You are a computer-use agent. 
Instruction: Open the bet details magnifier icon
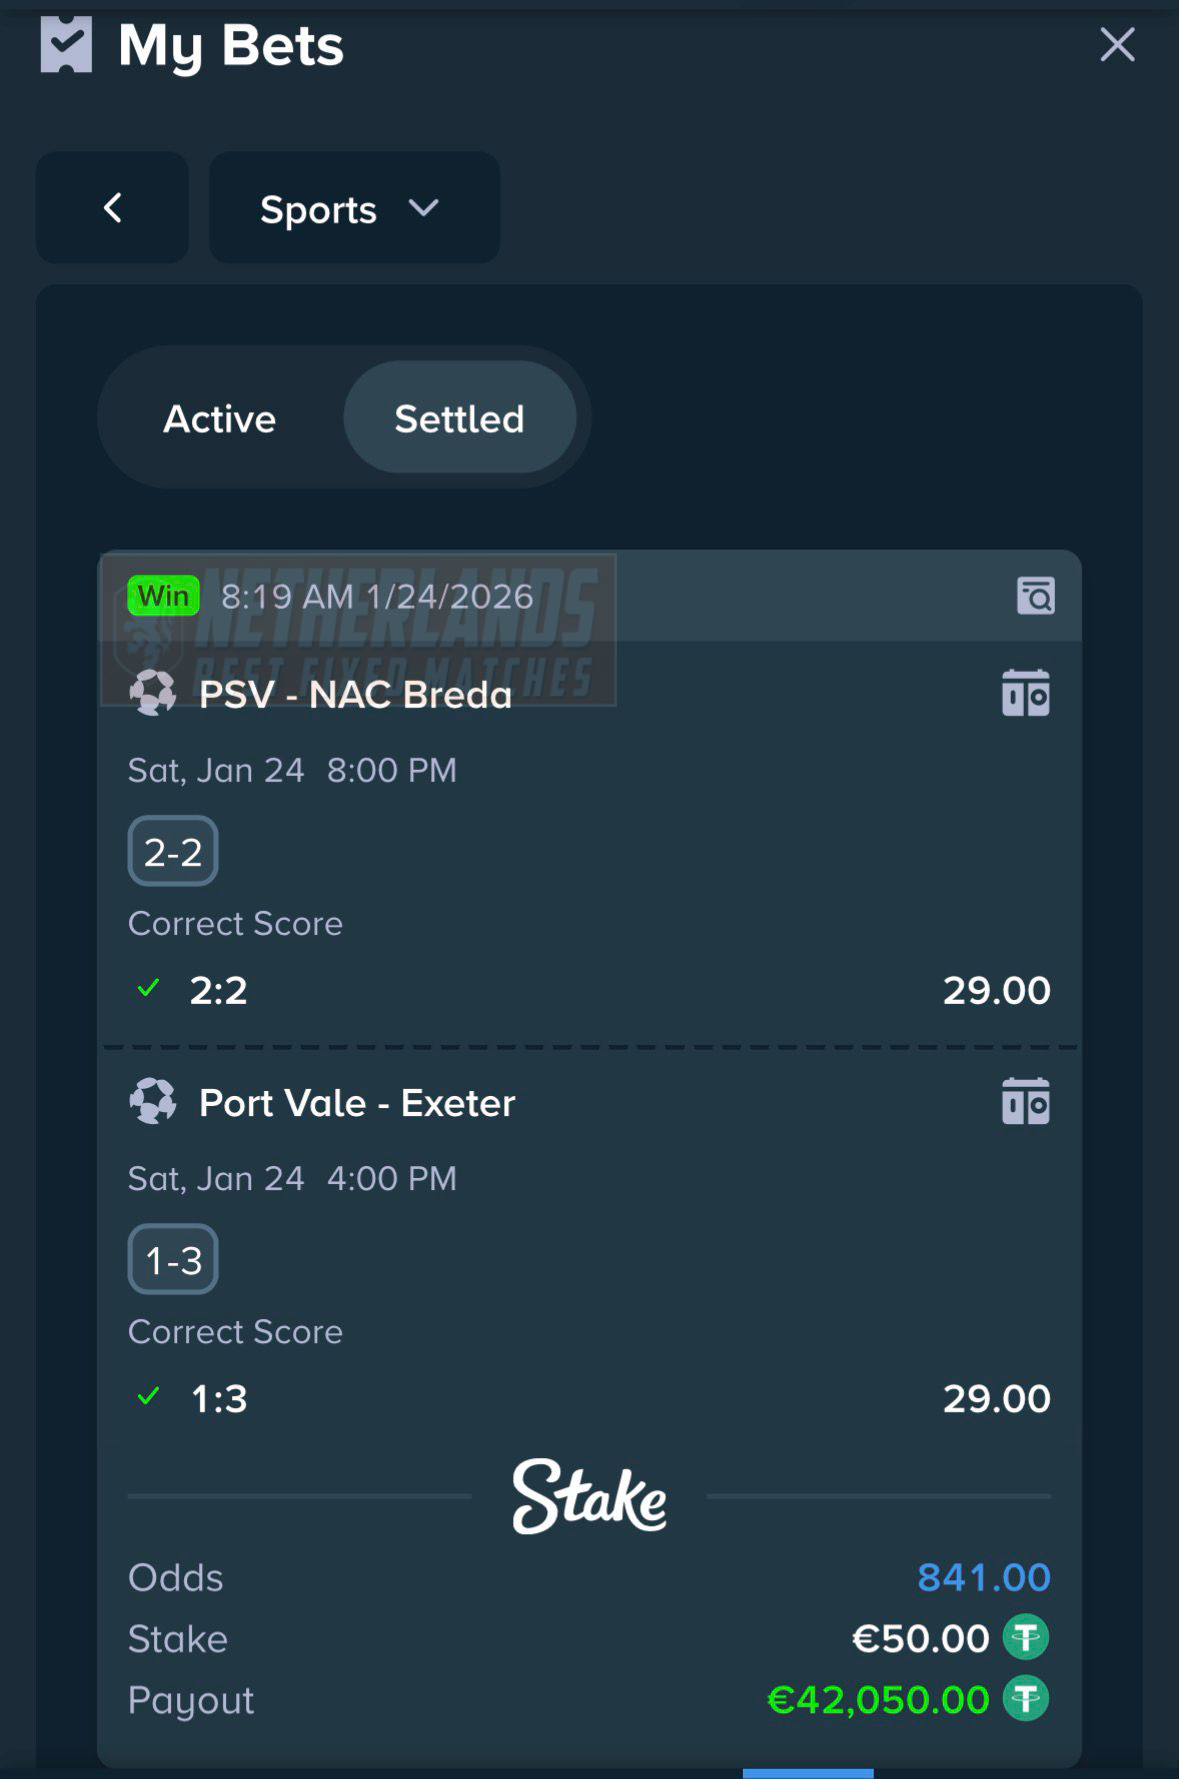coord(1037,596)
